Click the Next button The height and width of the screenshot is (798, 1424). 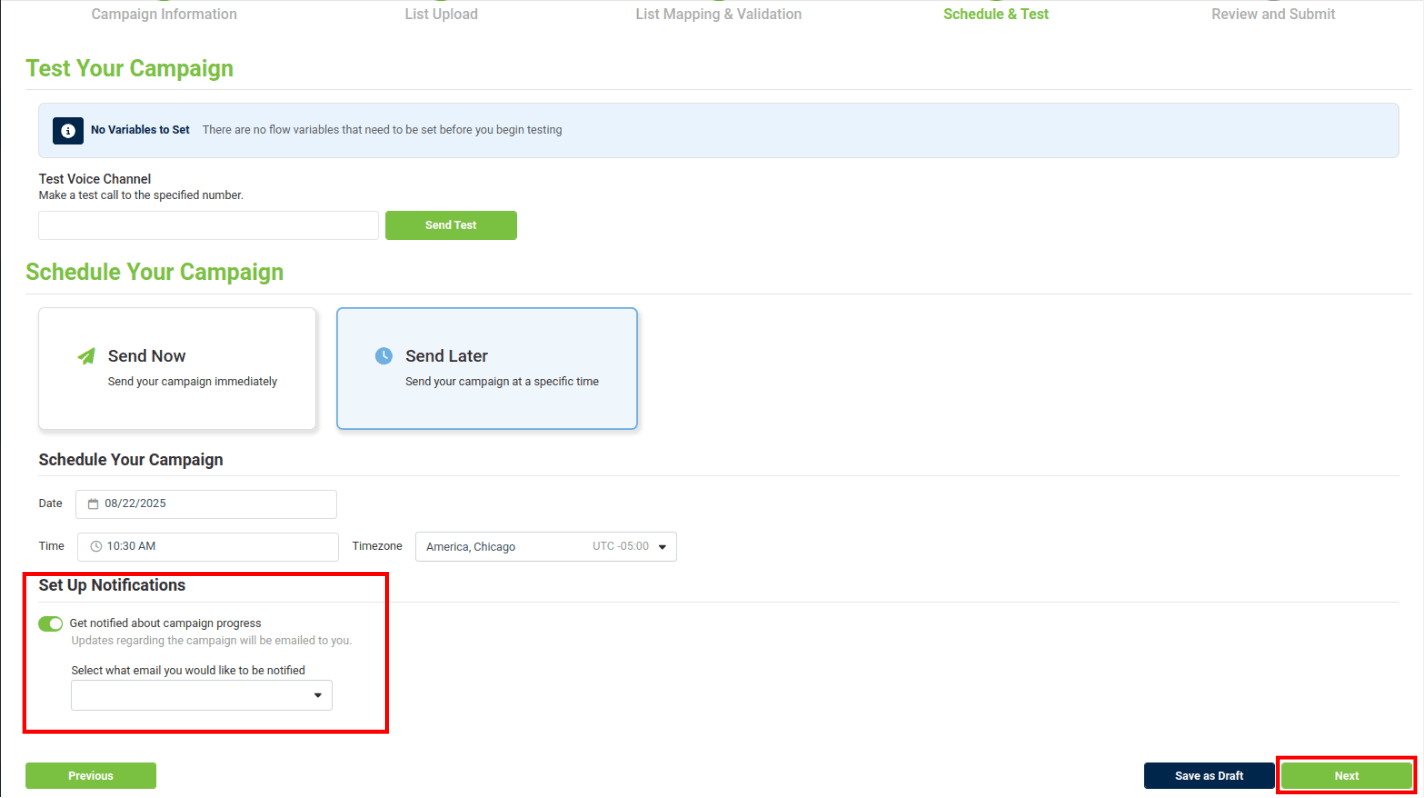[1346, 776]
